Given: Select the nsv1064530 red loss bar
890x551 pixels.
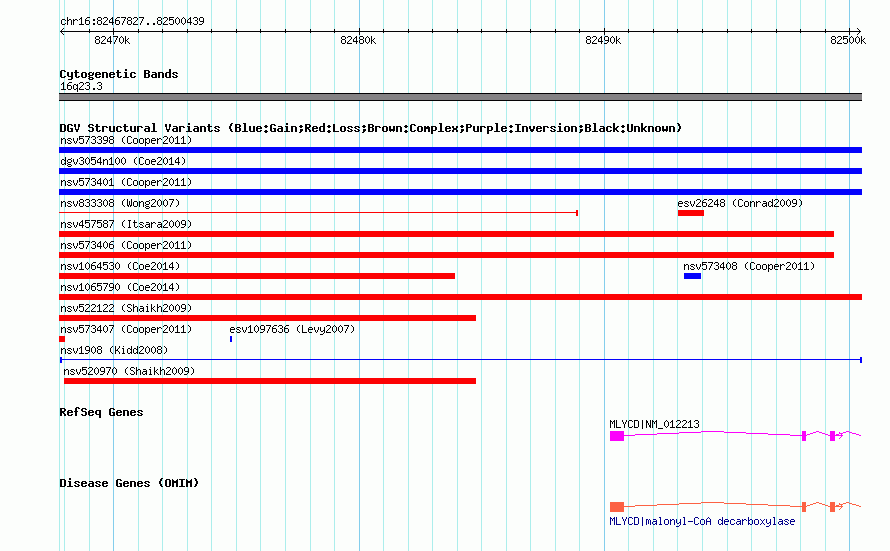Looking at the screenshot, I should coord(257,276).
